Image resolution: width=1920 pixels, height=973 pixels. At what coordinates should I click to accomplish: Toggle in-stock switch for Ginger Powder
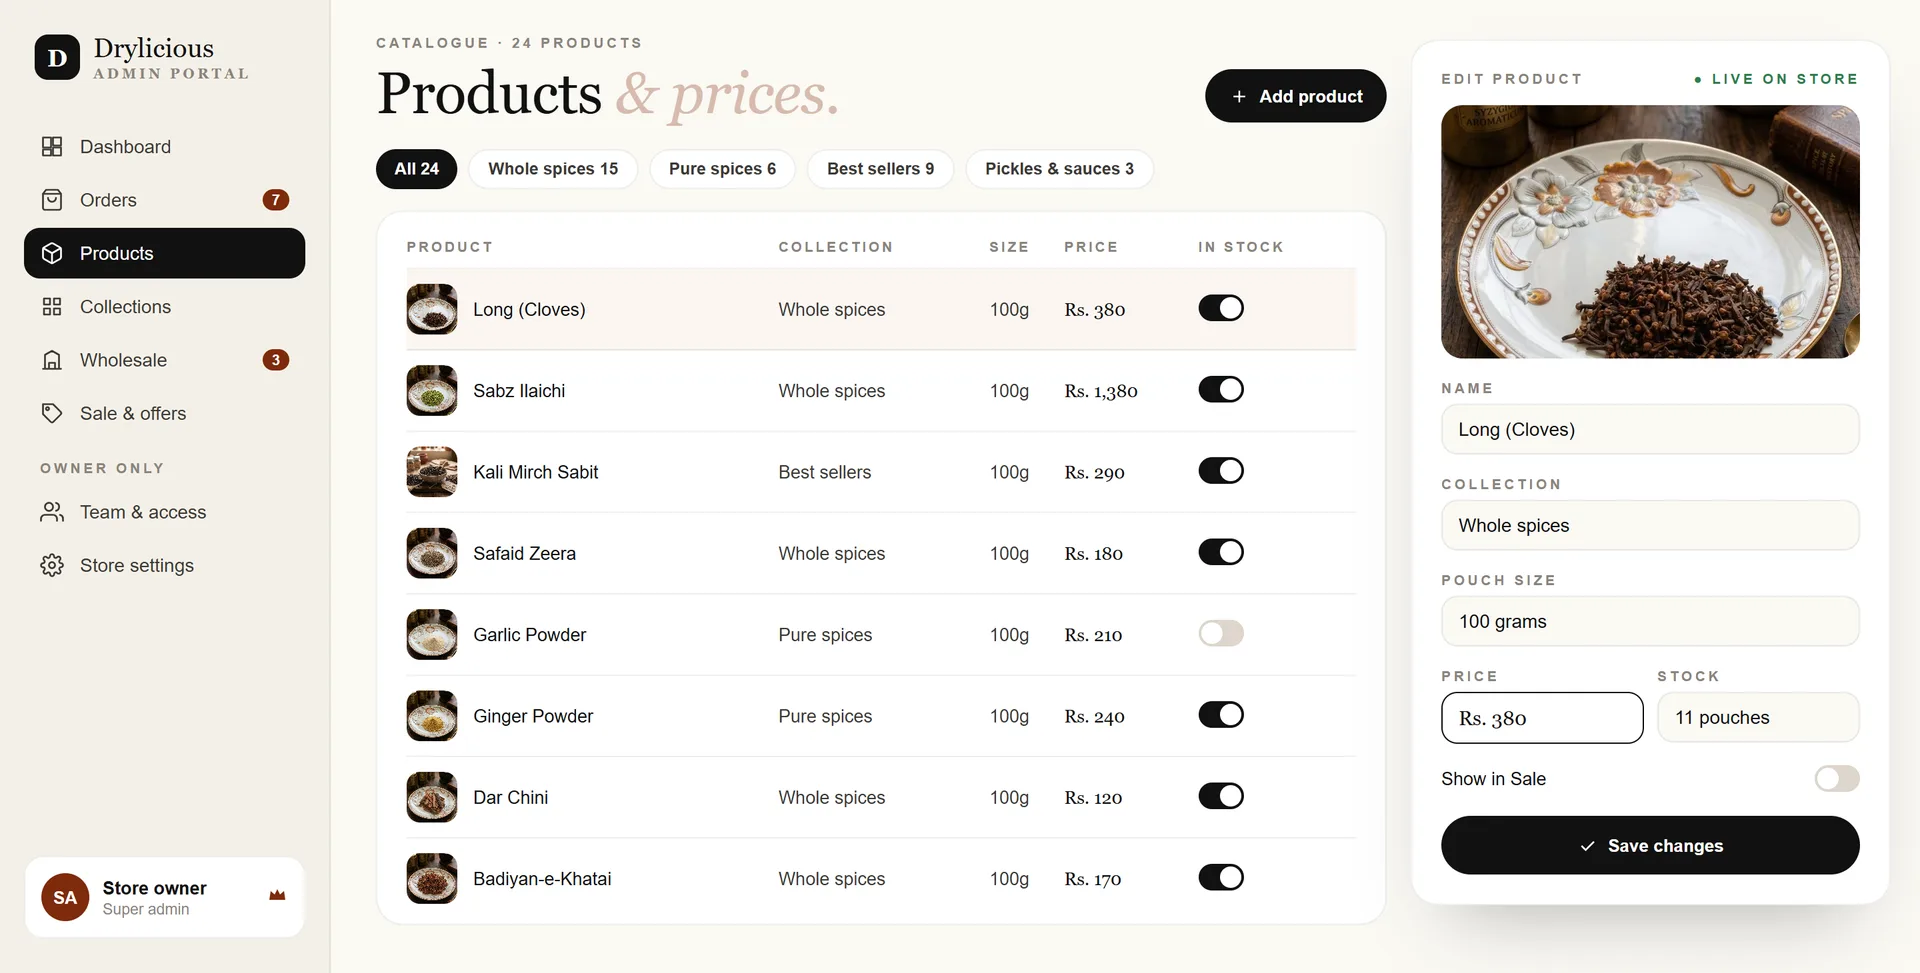click(1221, 715)
